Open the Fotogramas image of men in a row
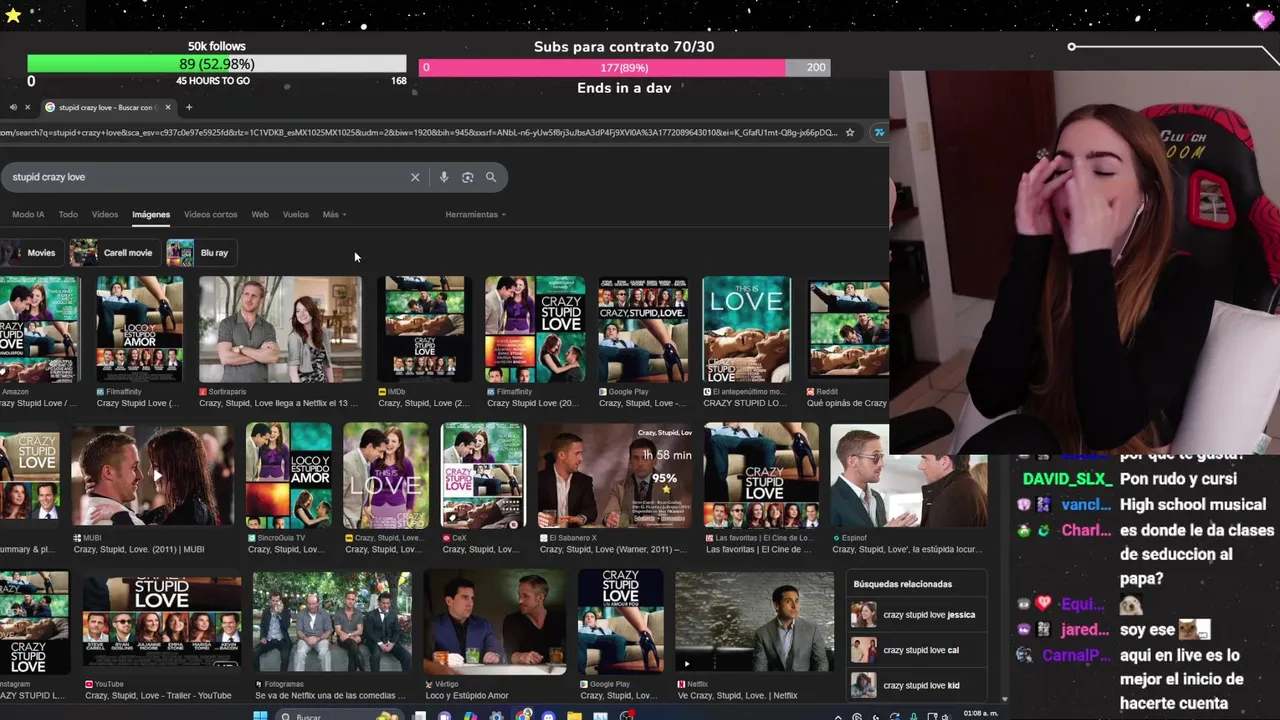This screenshot has width=1280, height=720. pyautogui.click(x=332, y=620)
